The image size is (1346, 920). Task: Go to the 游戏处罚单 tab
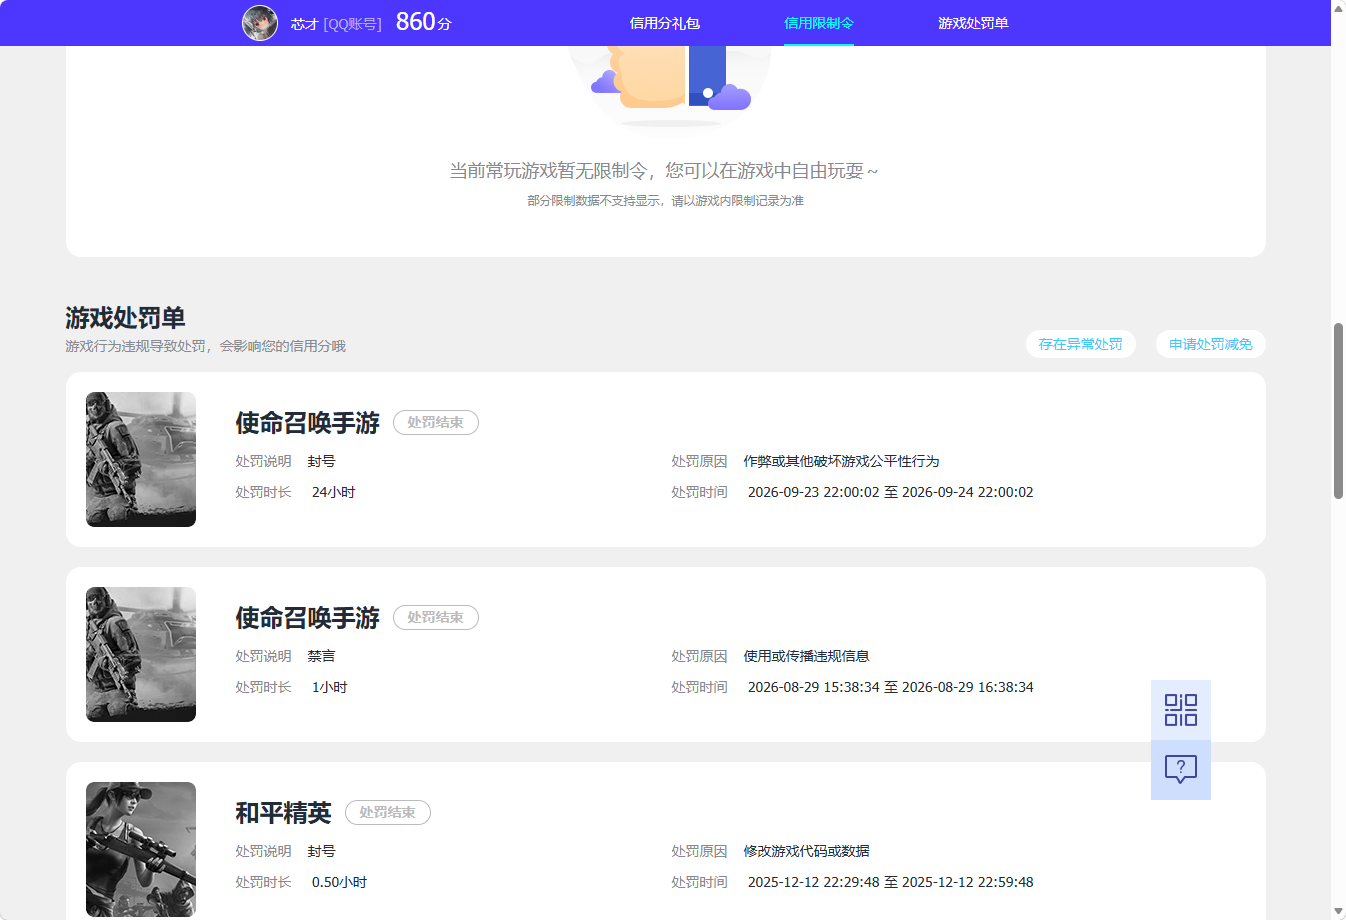coord(973,23)
